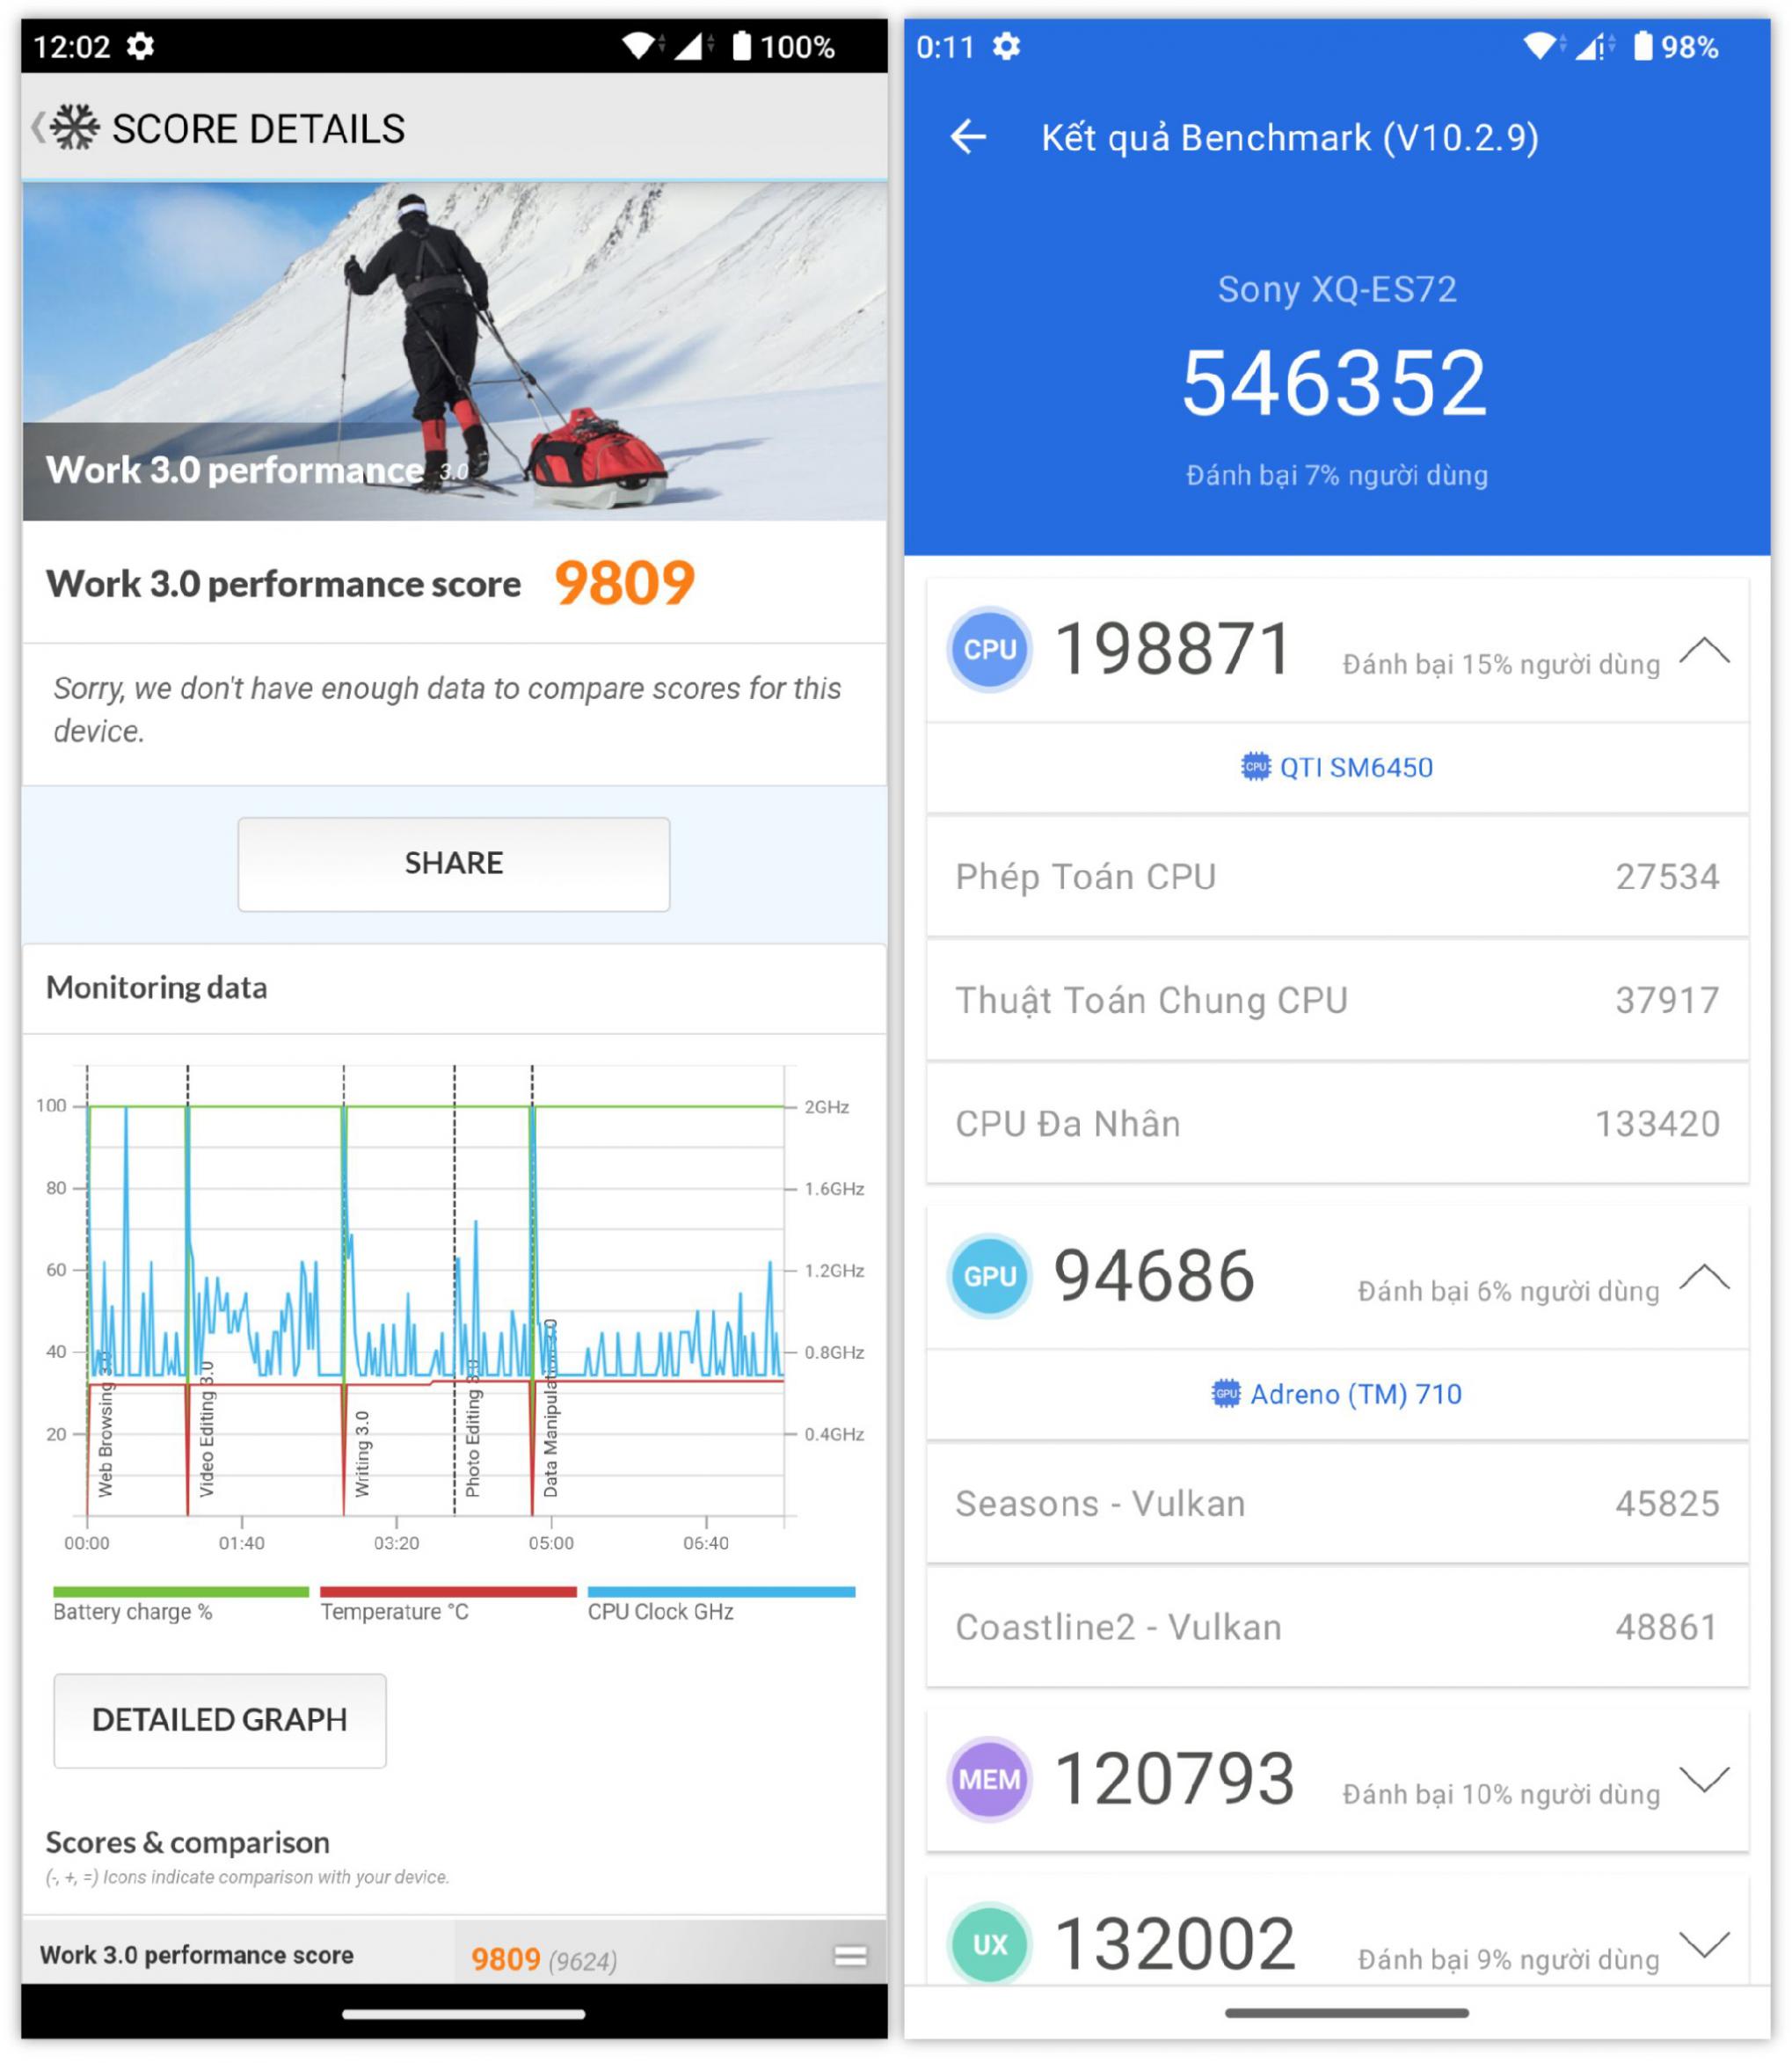The width and height of the screenshot is (1792, 2063).
Task: Tap Wi-Fi icon in right status bar
Action: tap(1540, 46)
